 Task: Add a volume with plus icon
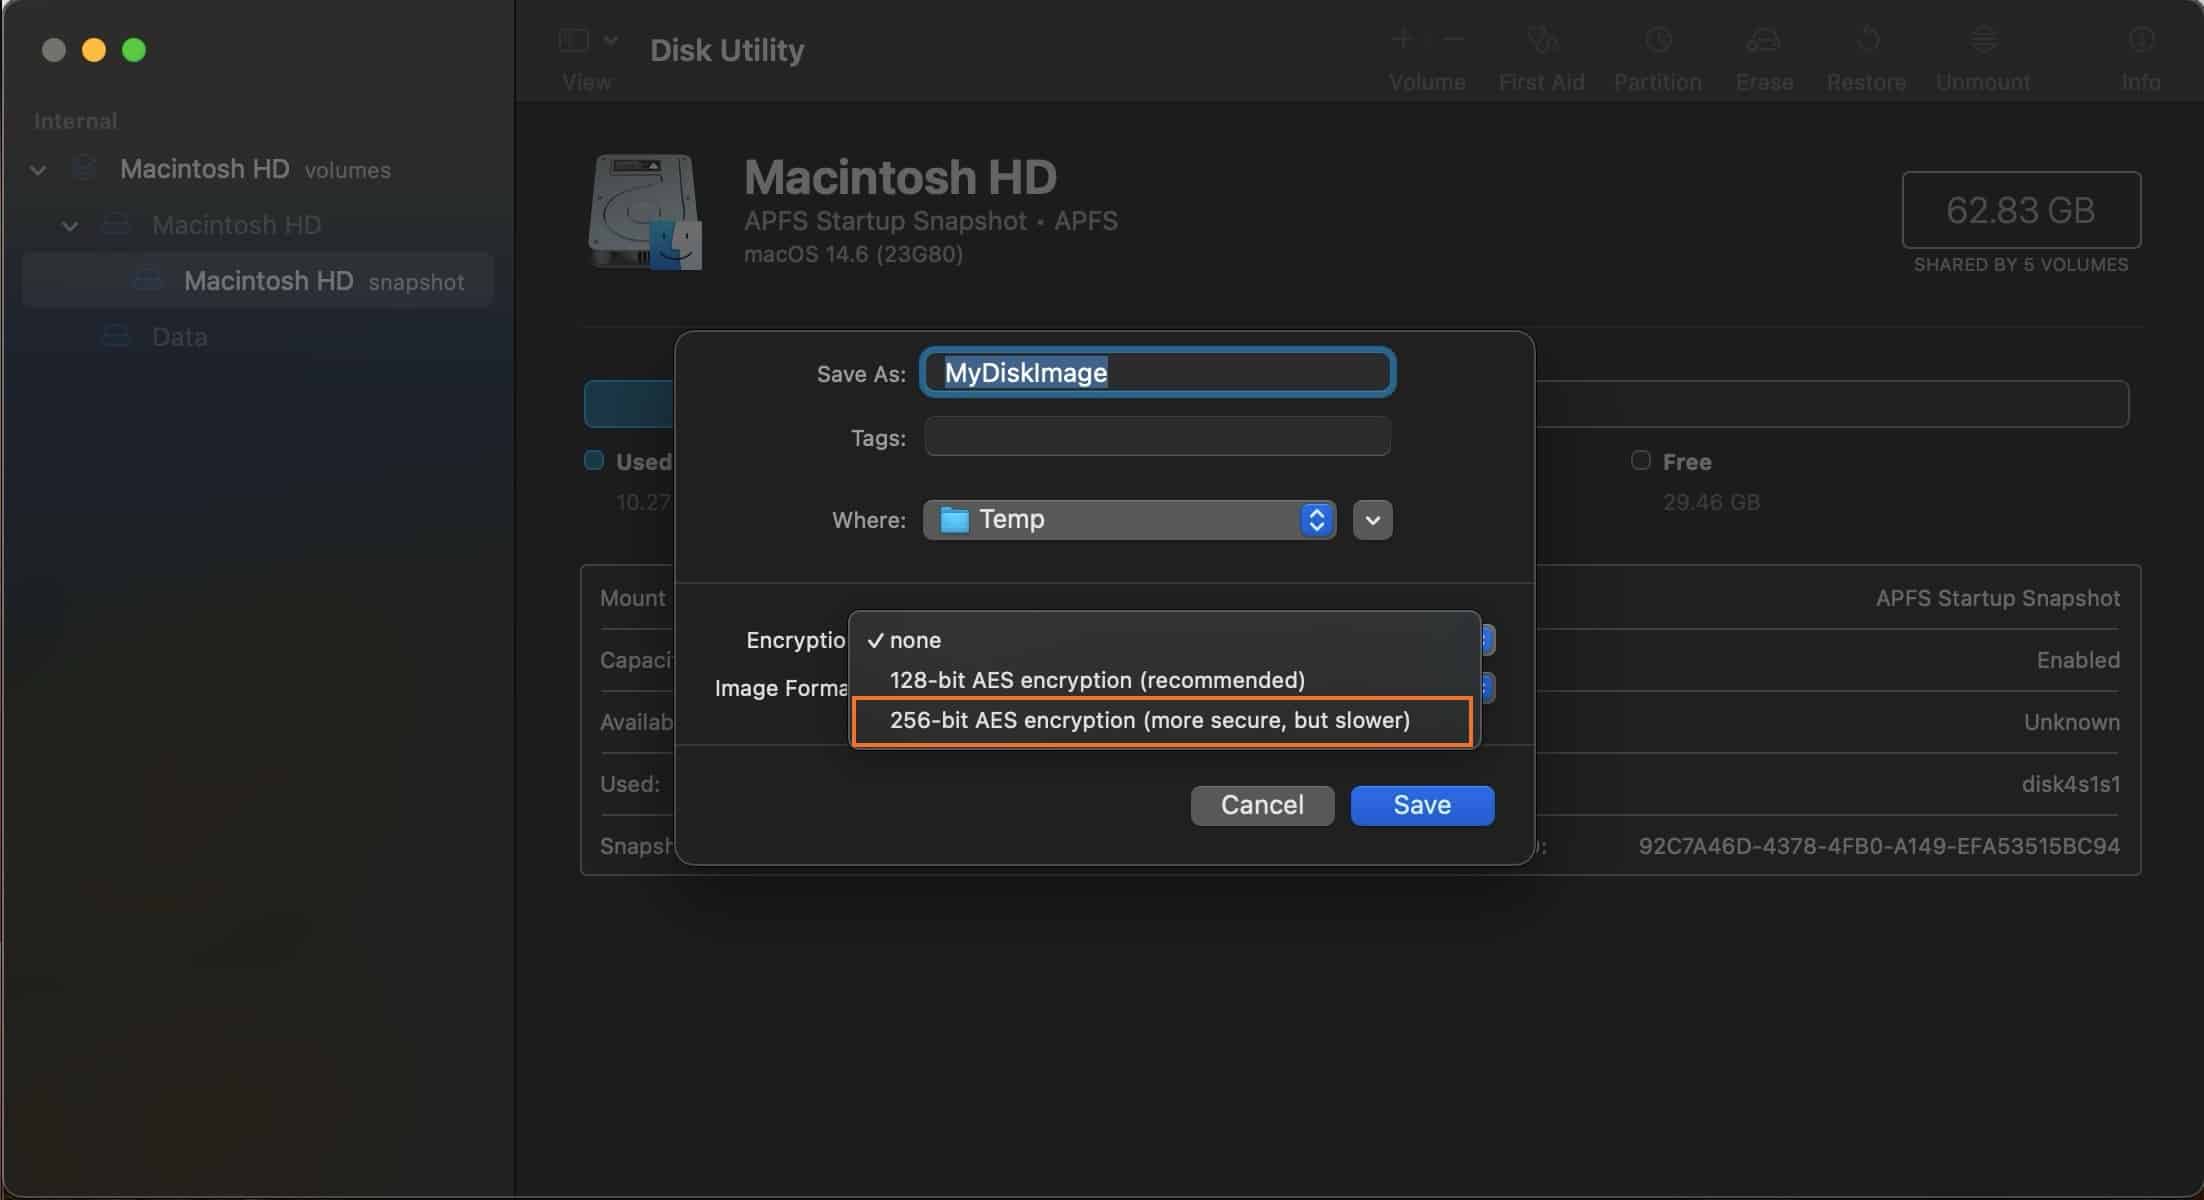(x=1401, y=39)
